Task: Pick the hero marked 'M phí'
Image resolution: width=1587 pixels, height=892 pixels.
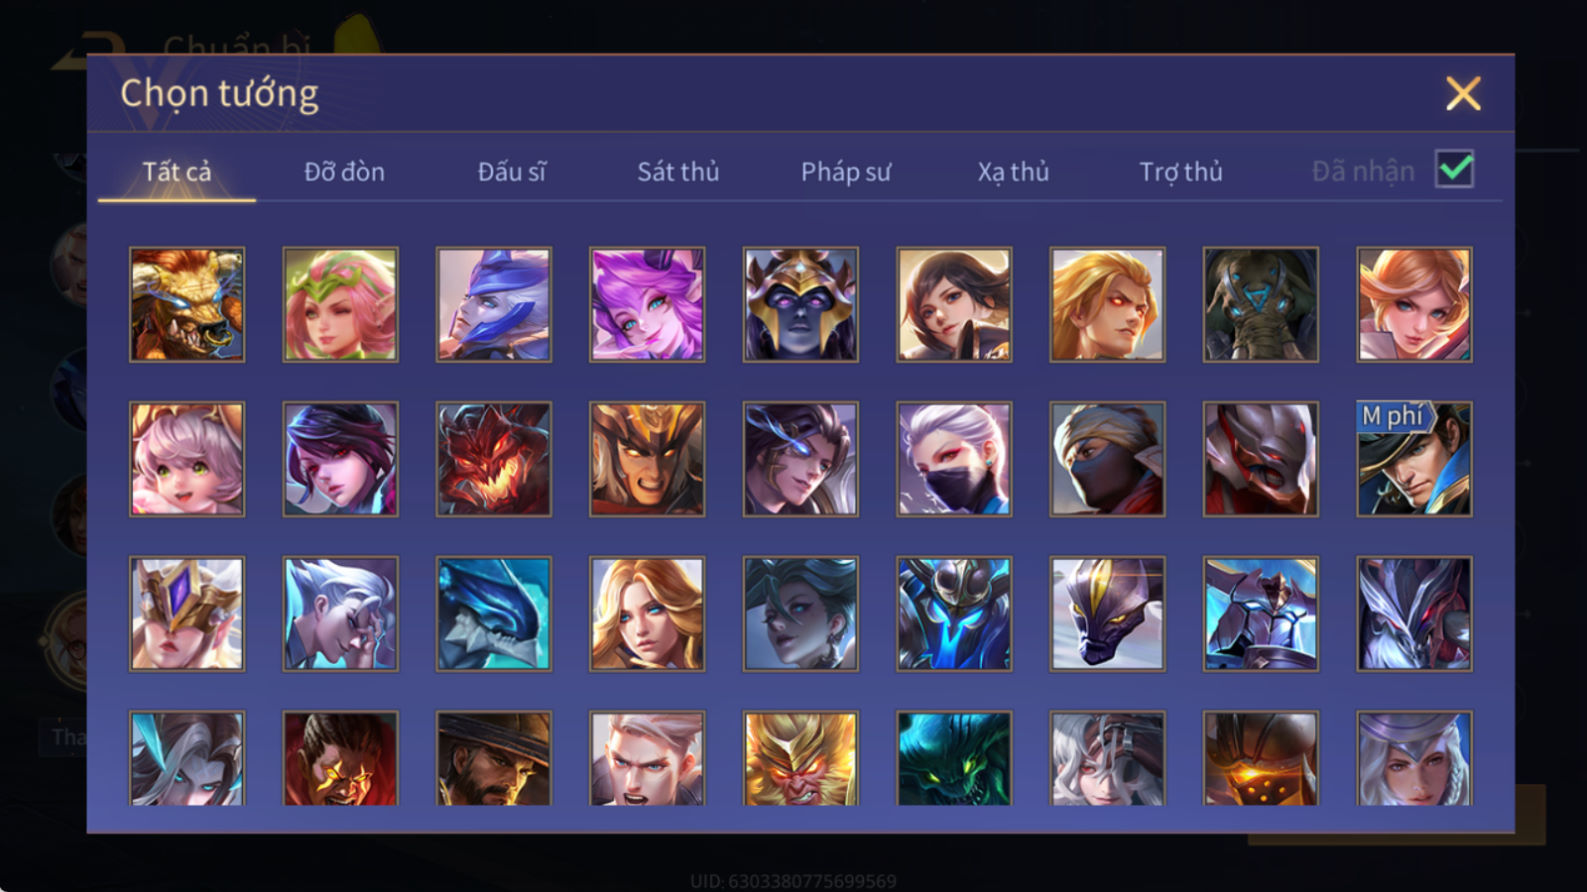Action: click(1414, 459)
